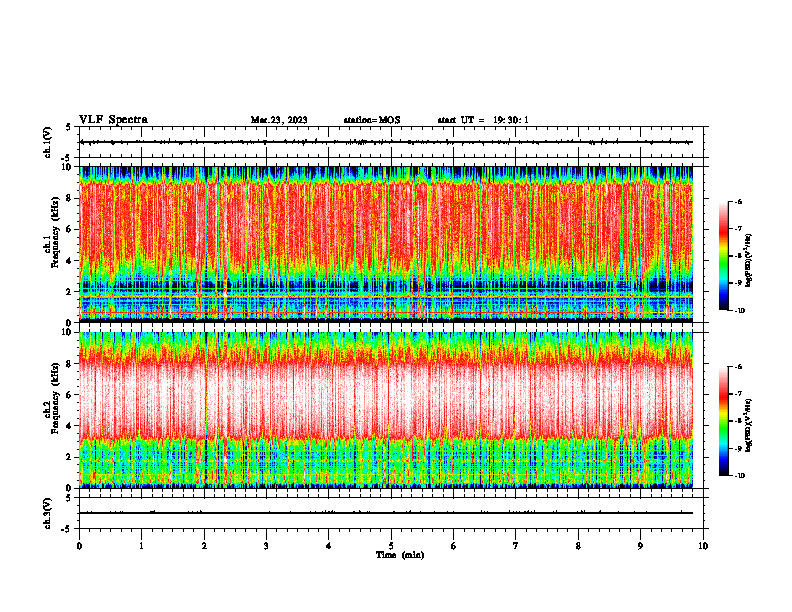Viewport: 792px width, 612px height.
Task: Click the "0" tick on the time axis
Action: pos(79,546)
